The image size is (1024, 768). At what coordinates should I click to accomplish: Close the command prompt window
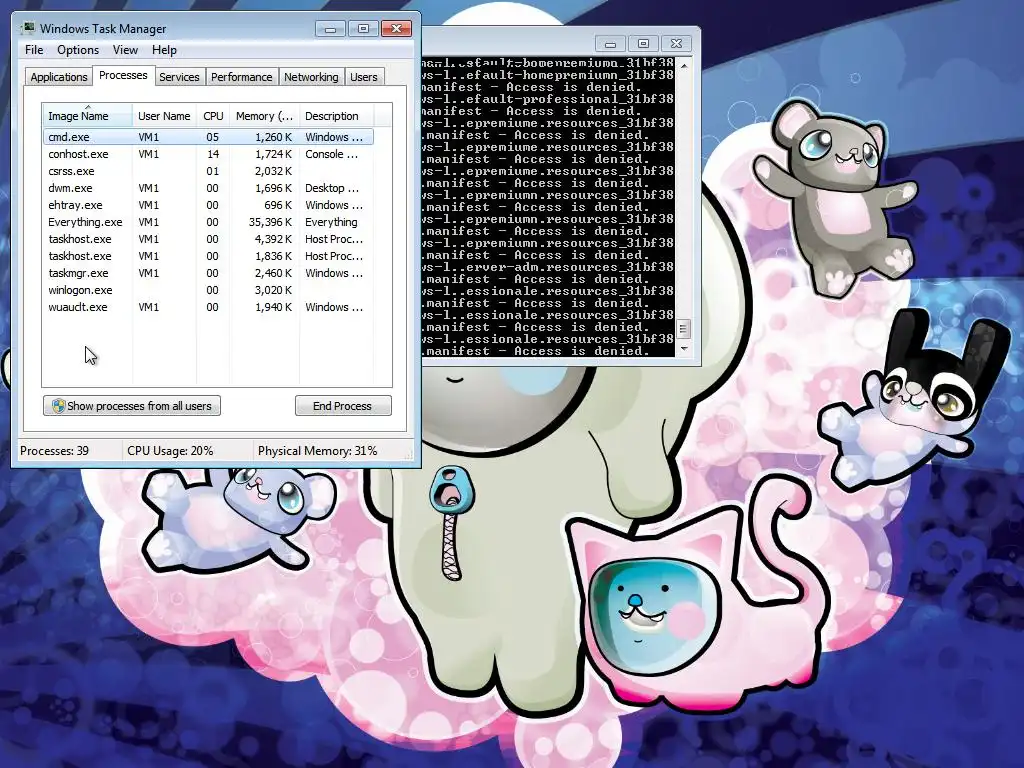point(677,44)
